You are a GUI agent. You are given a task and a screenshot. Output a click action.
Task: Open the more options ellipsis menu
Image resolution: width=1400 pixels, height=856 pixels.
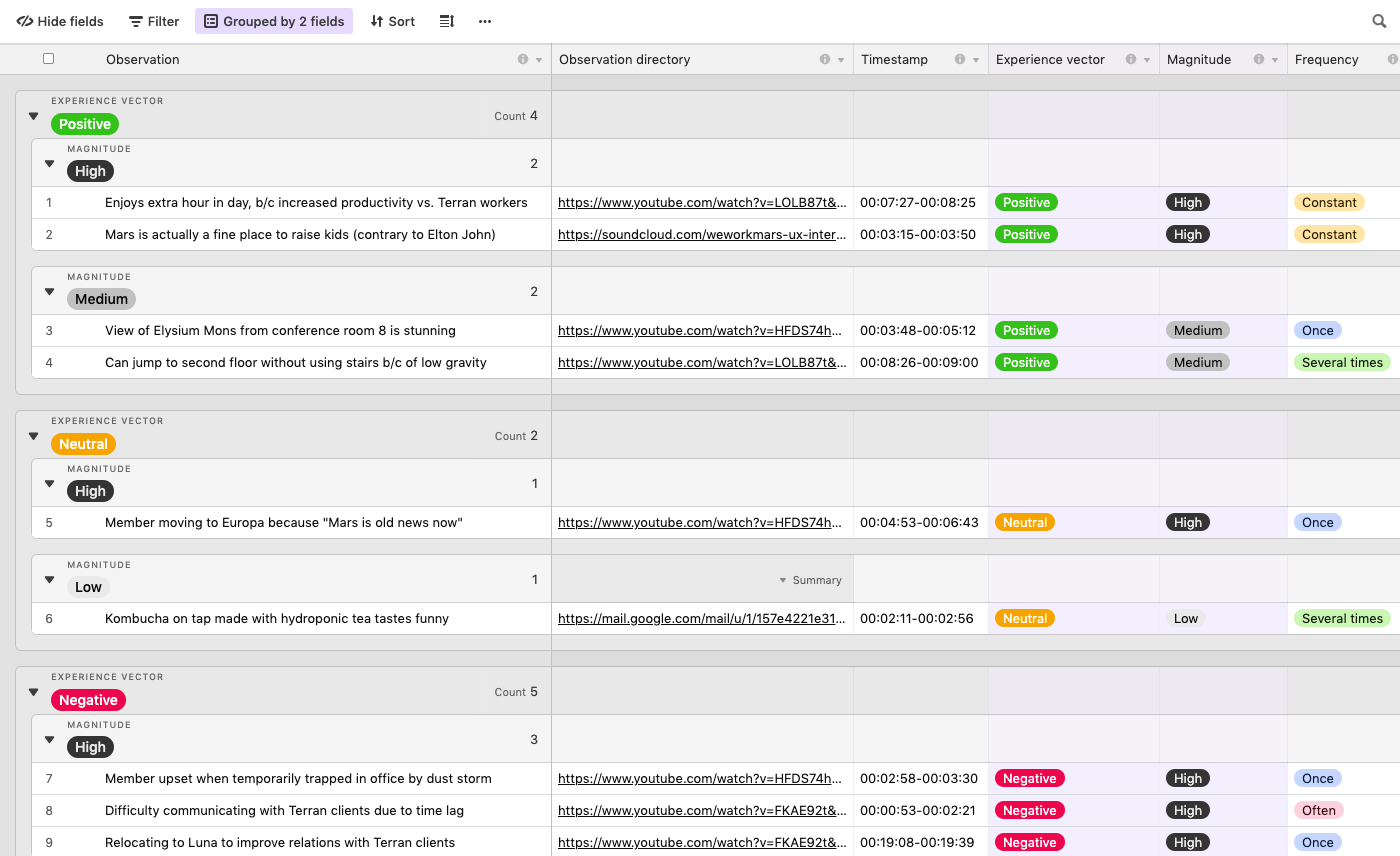pos(485,21)
